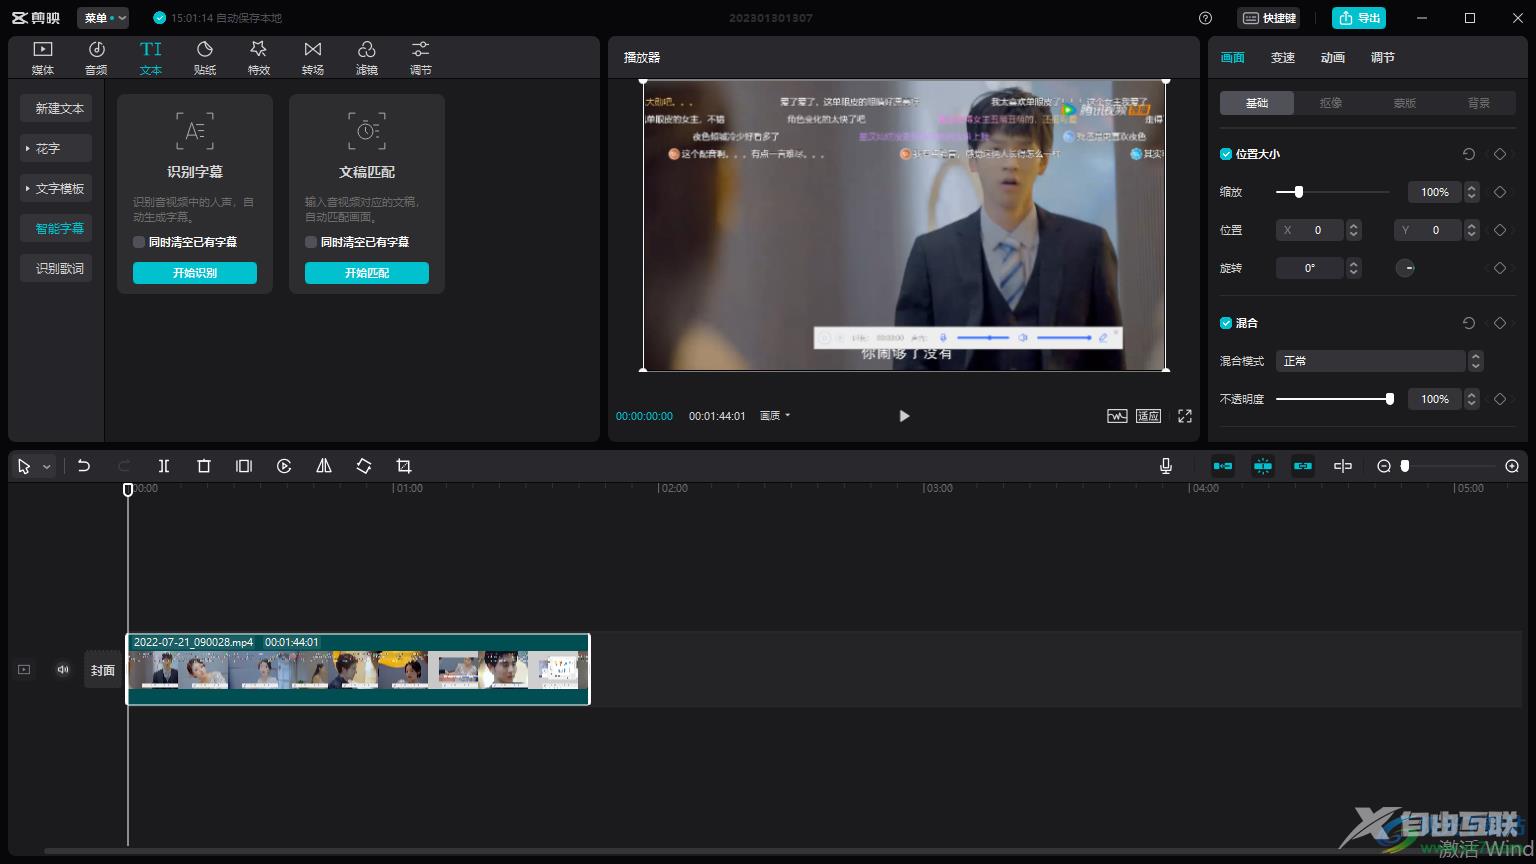Click the 不透明度 opacity slider handle
The image size is (1536, 864).
tap(1390, 399)
